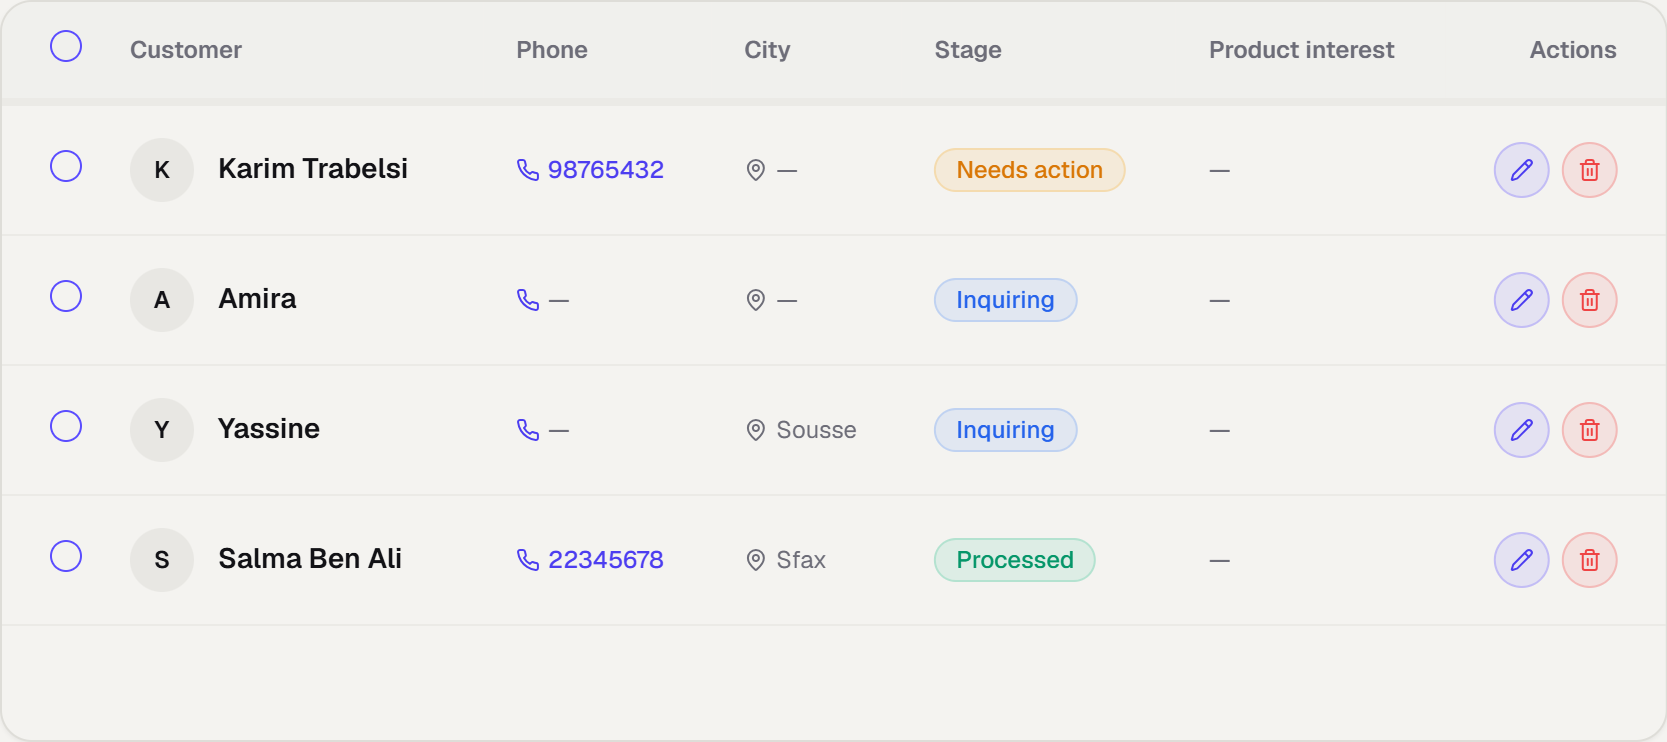Click the Sousse city value
The width and height of the screenshot is (1667, 742).
[x=816, y=430]
